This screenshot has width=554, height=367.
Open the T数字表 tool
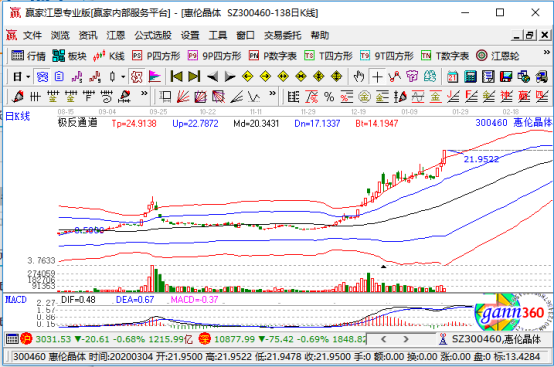point(445,56)
